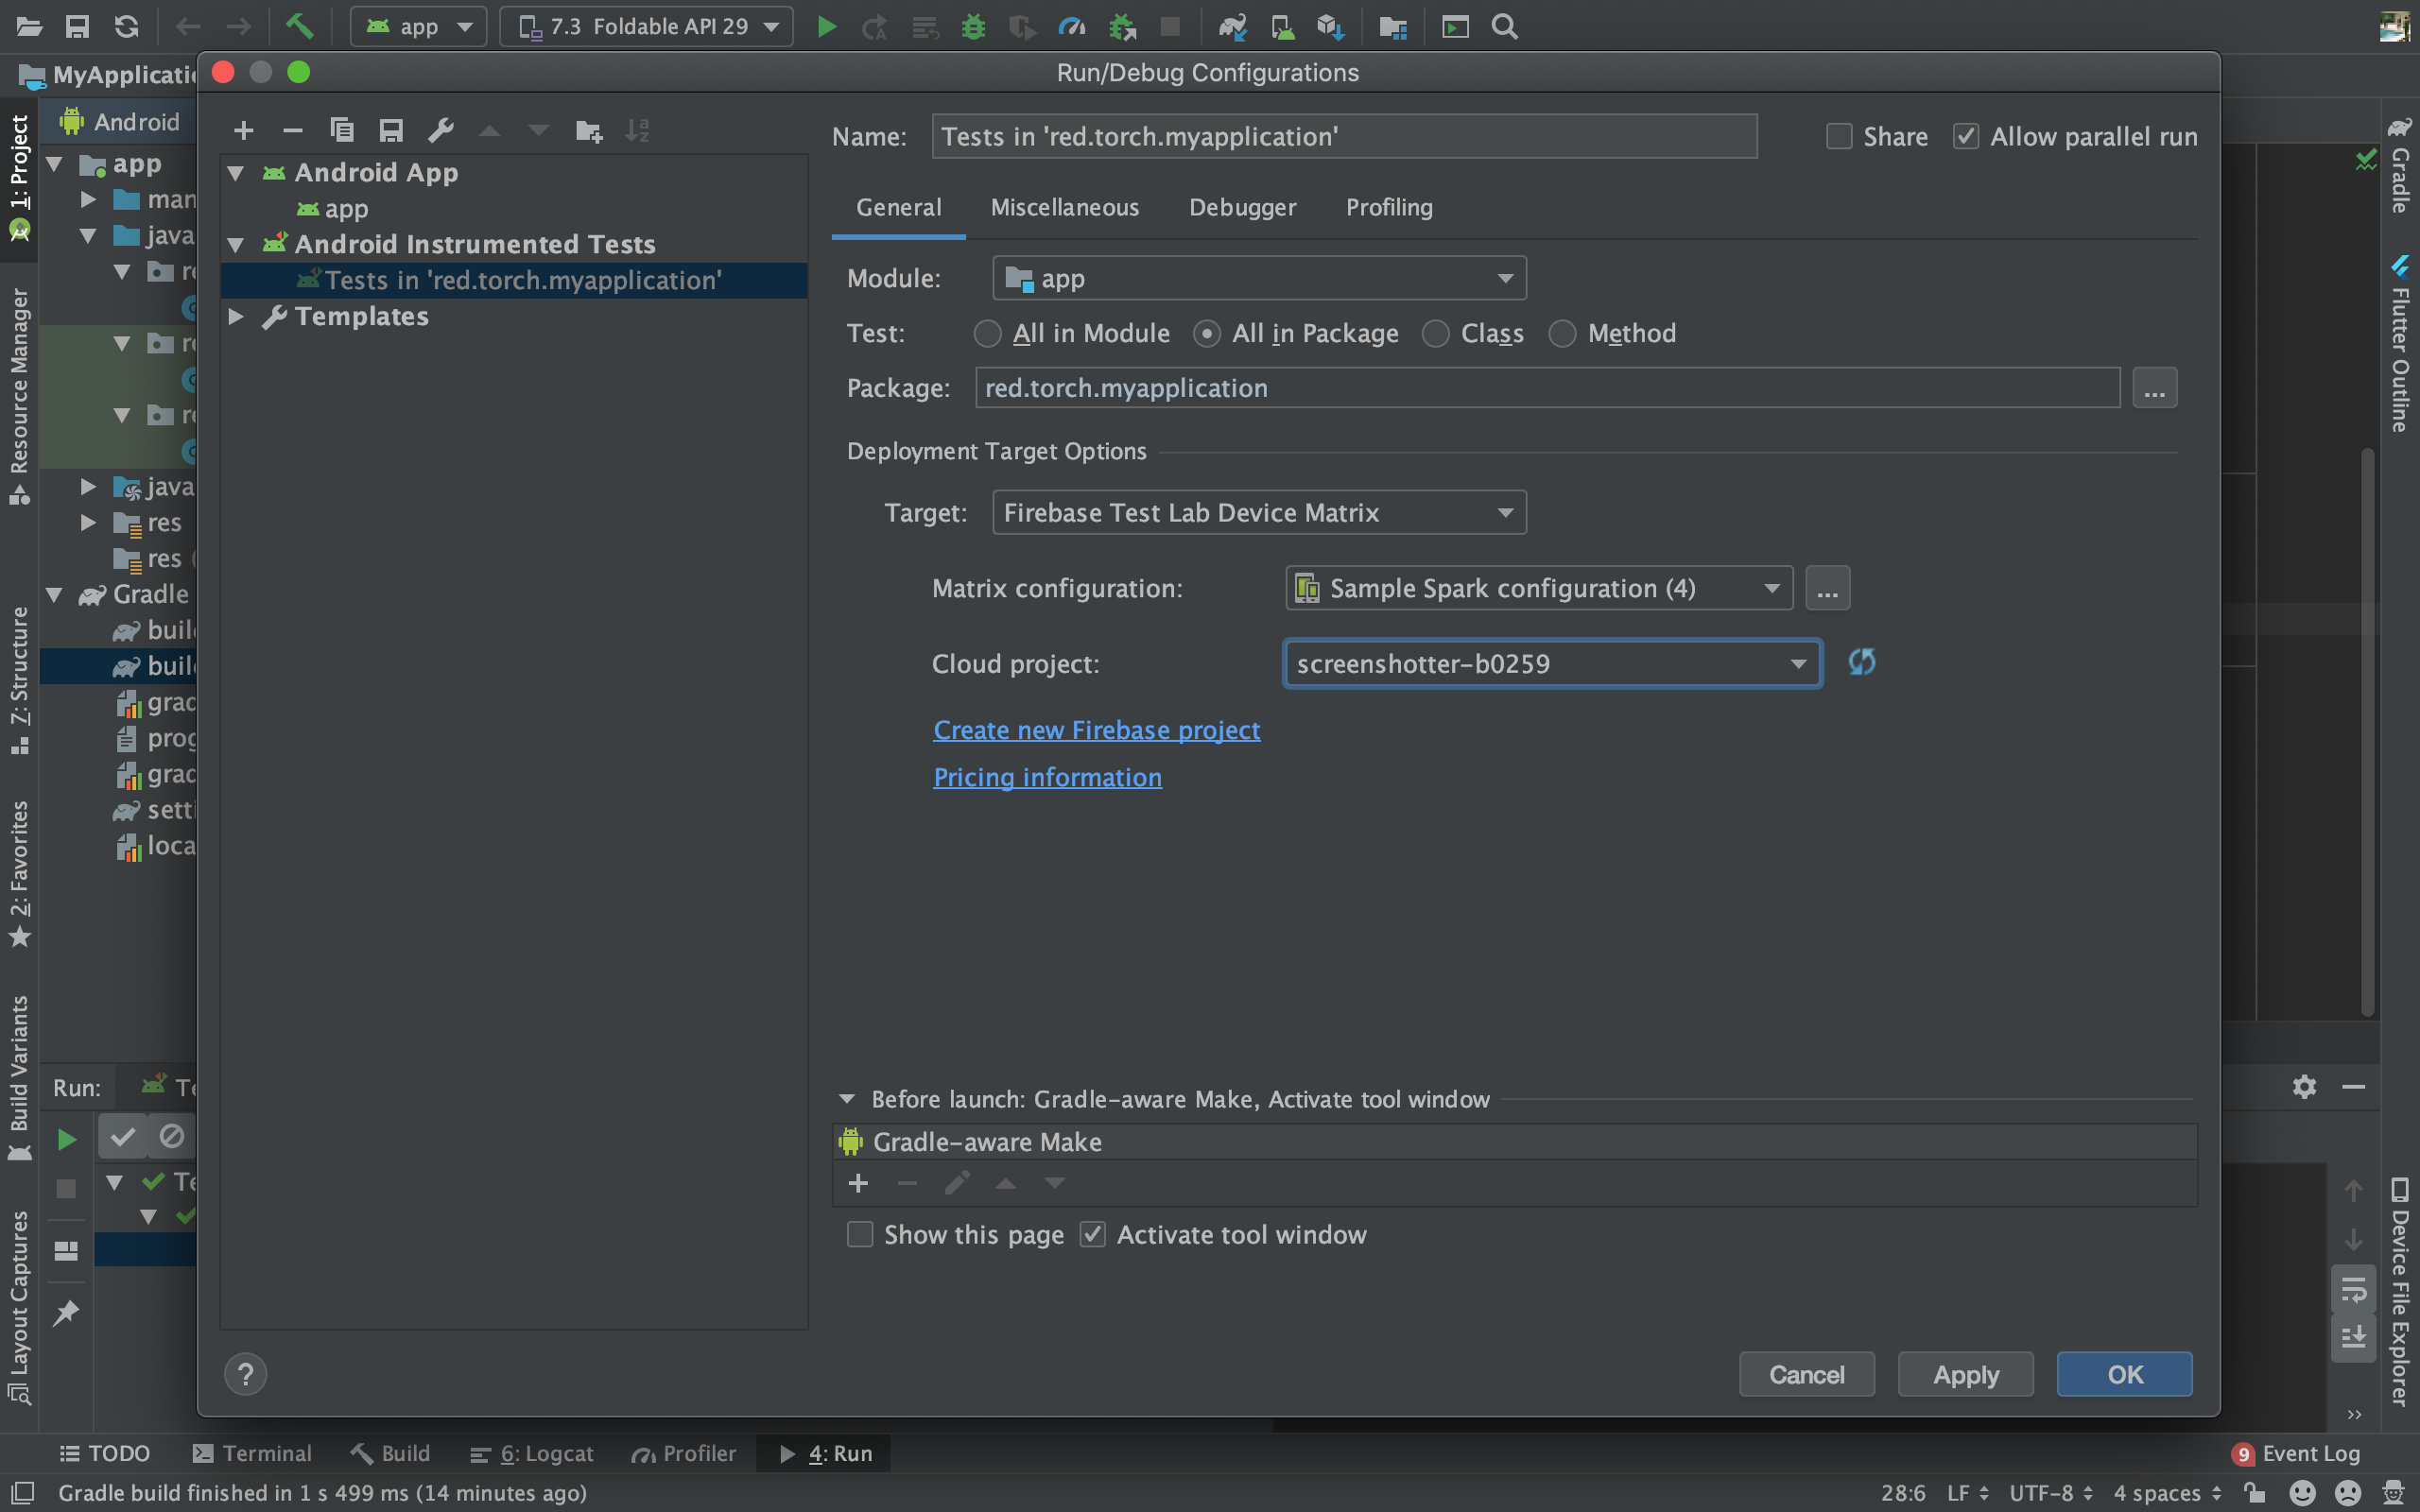Click the refresh Firebase project icon
The height and width of the screenshot is (1512, 2420).
(x=1860, y=661)
